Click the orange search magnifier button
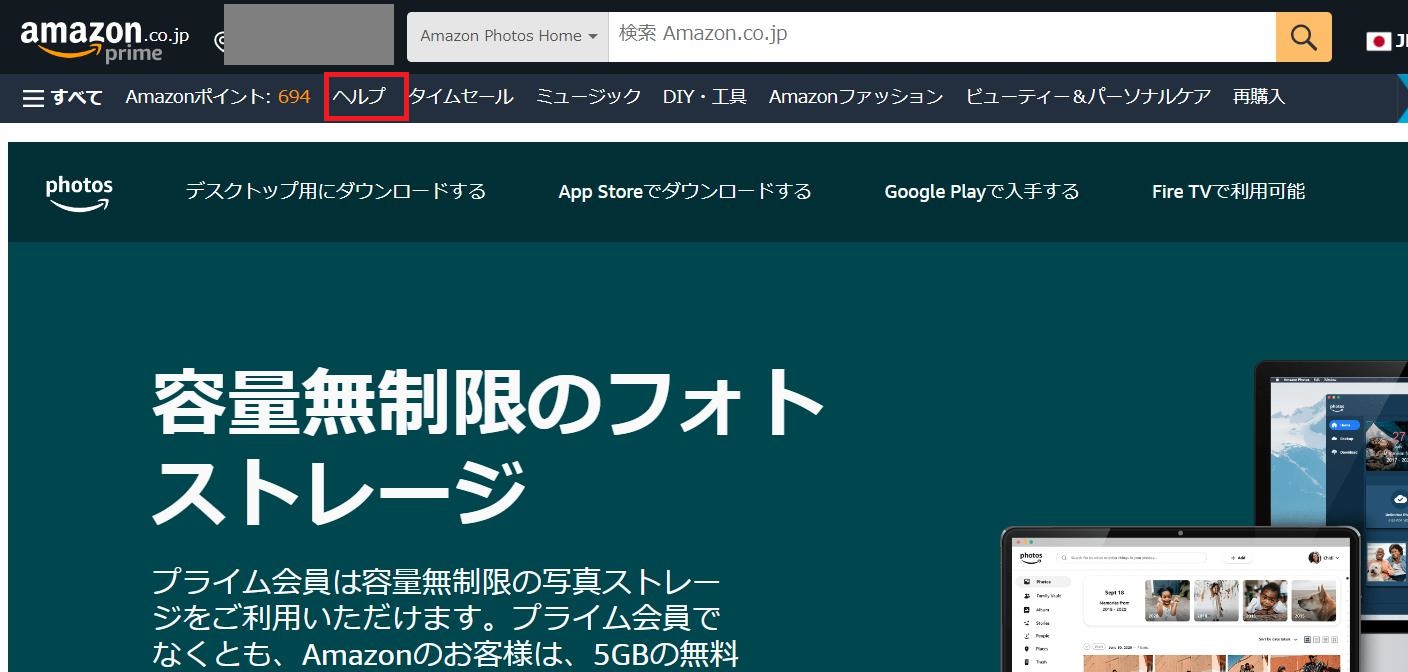 tap(1303, 37)
